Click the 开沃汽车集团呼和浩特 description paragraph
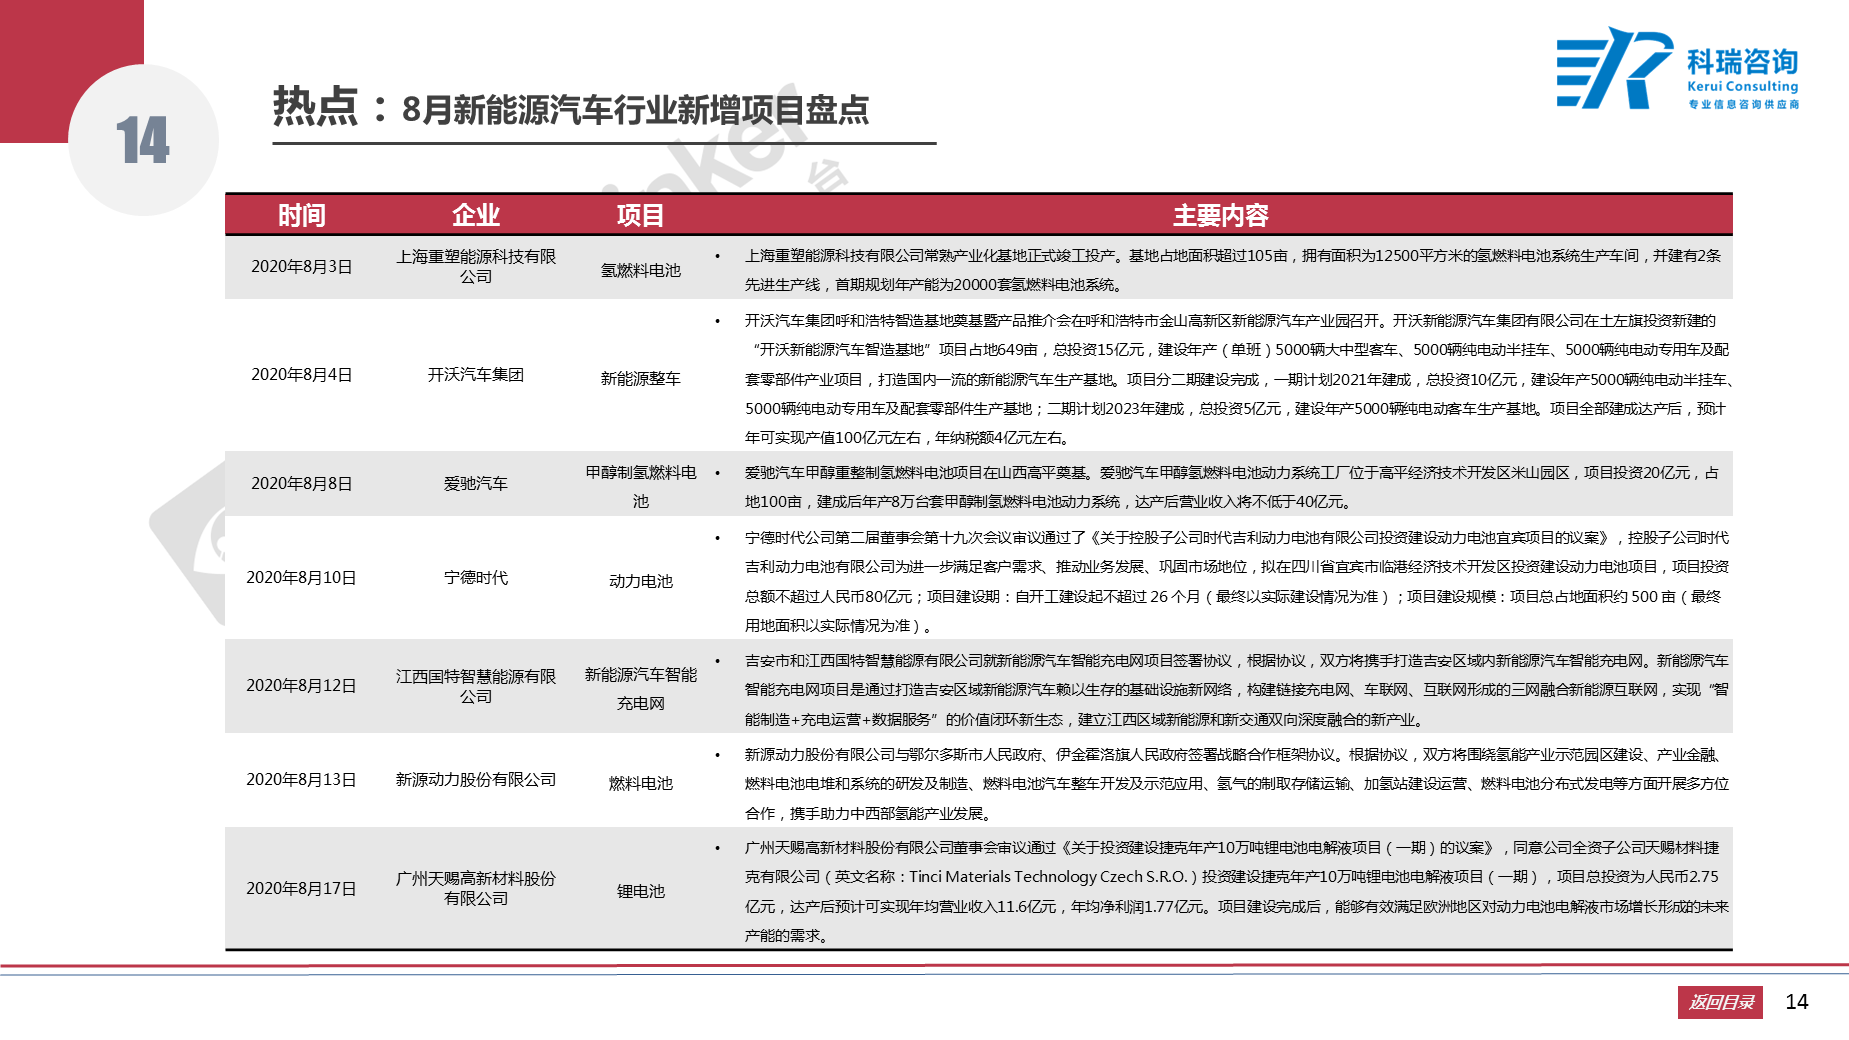 1238,379
